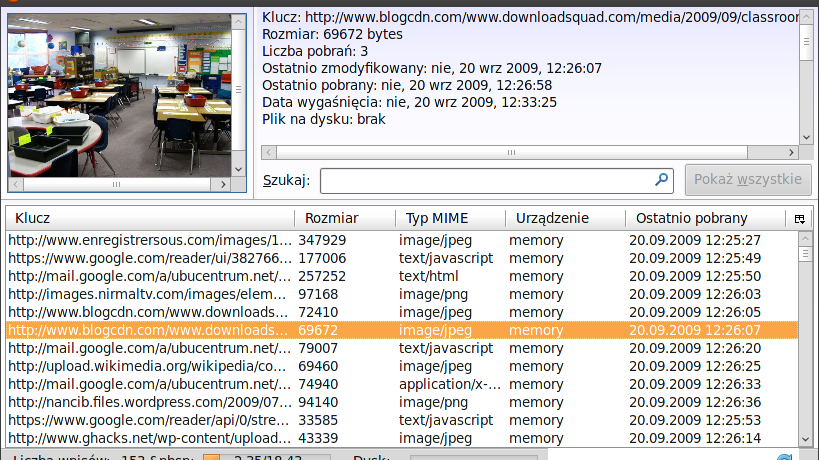Viewport: 819px width, 460px height.
Task: Select the ghacks.net wp-content entry
Action: (x=402, y=439)
